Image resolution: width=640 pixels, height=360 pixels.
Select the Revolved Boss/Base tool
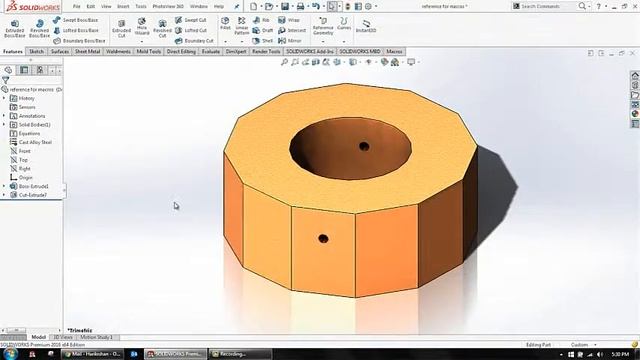click(39, 29)
